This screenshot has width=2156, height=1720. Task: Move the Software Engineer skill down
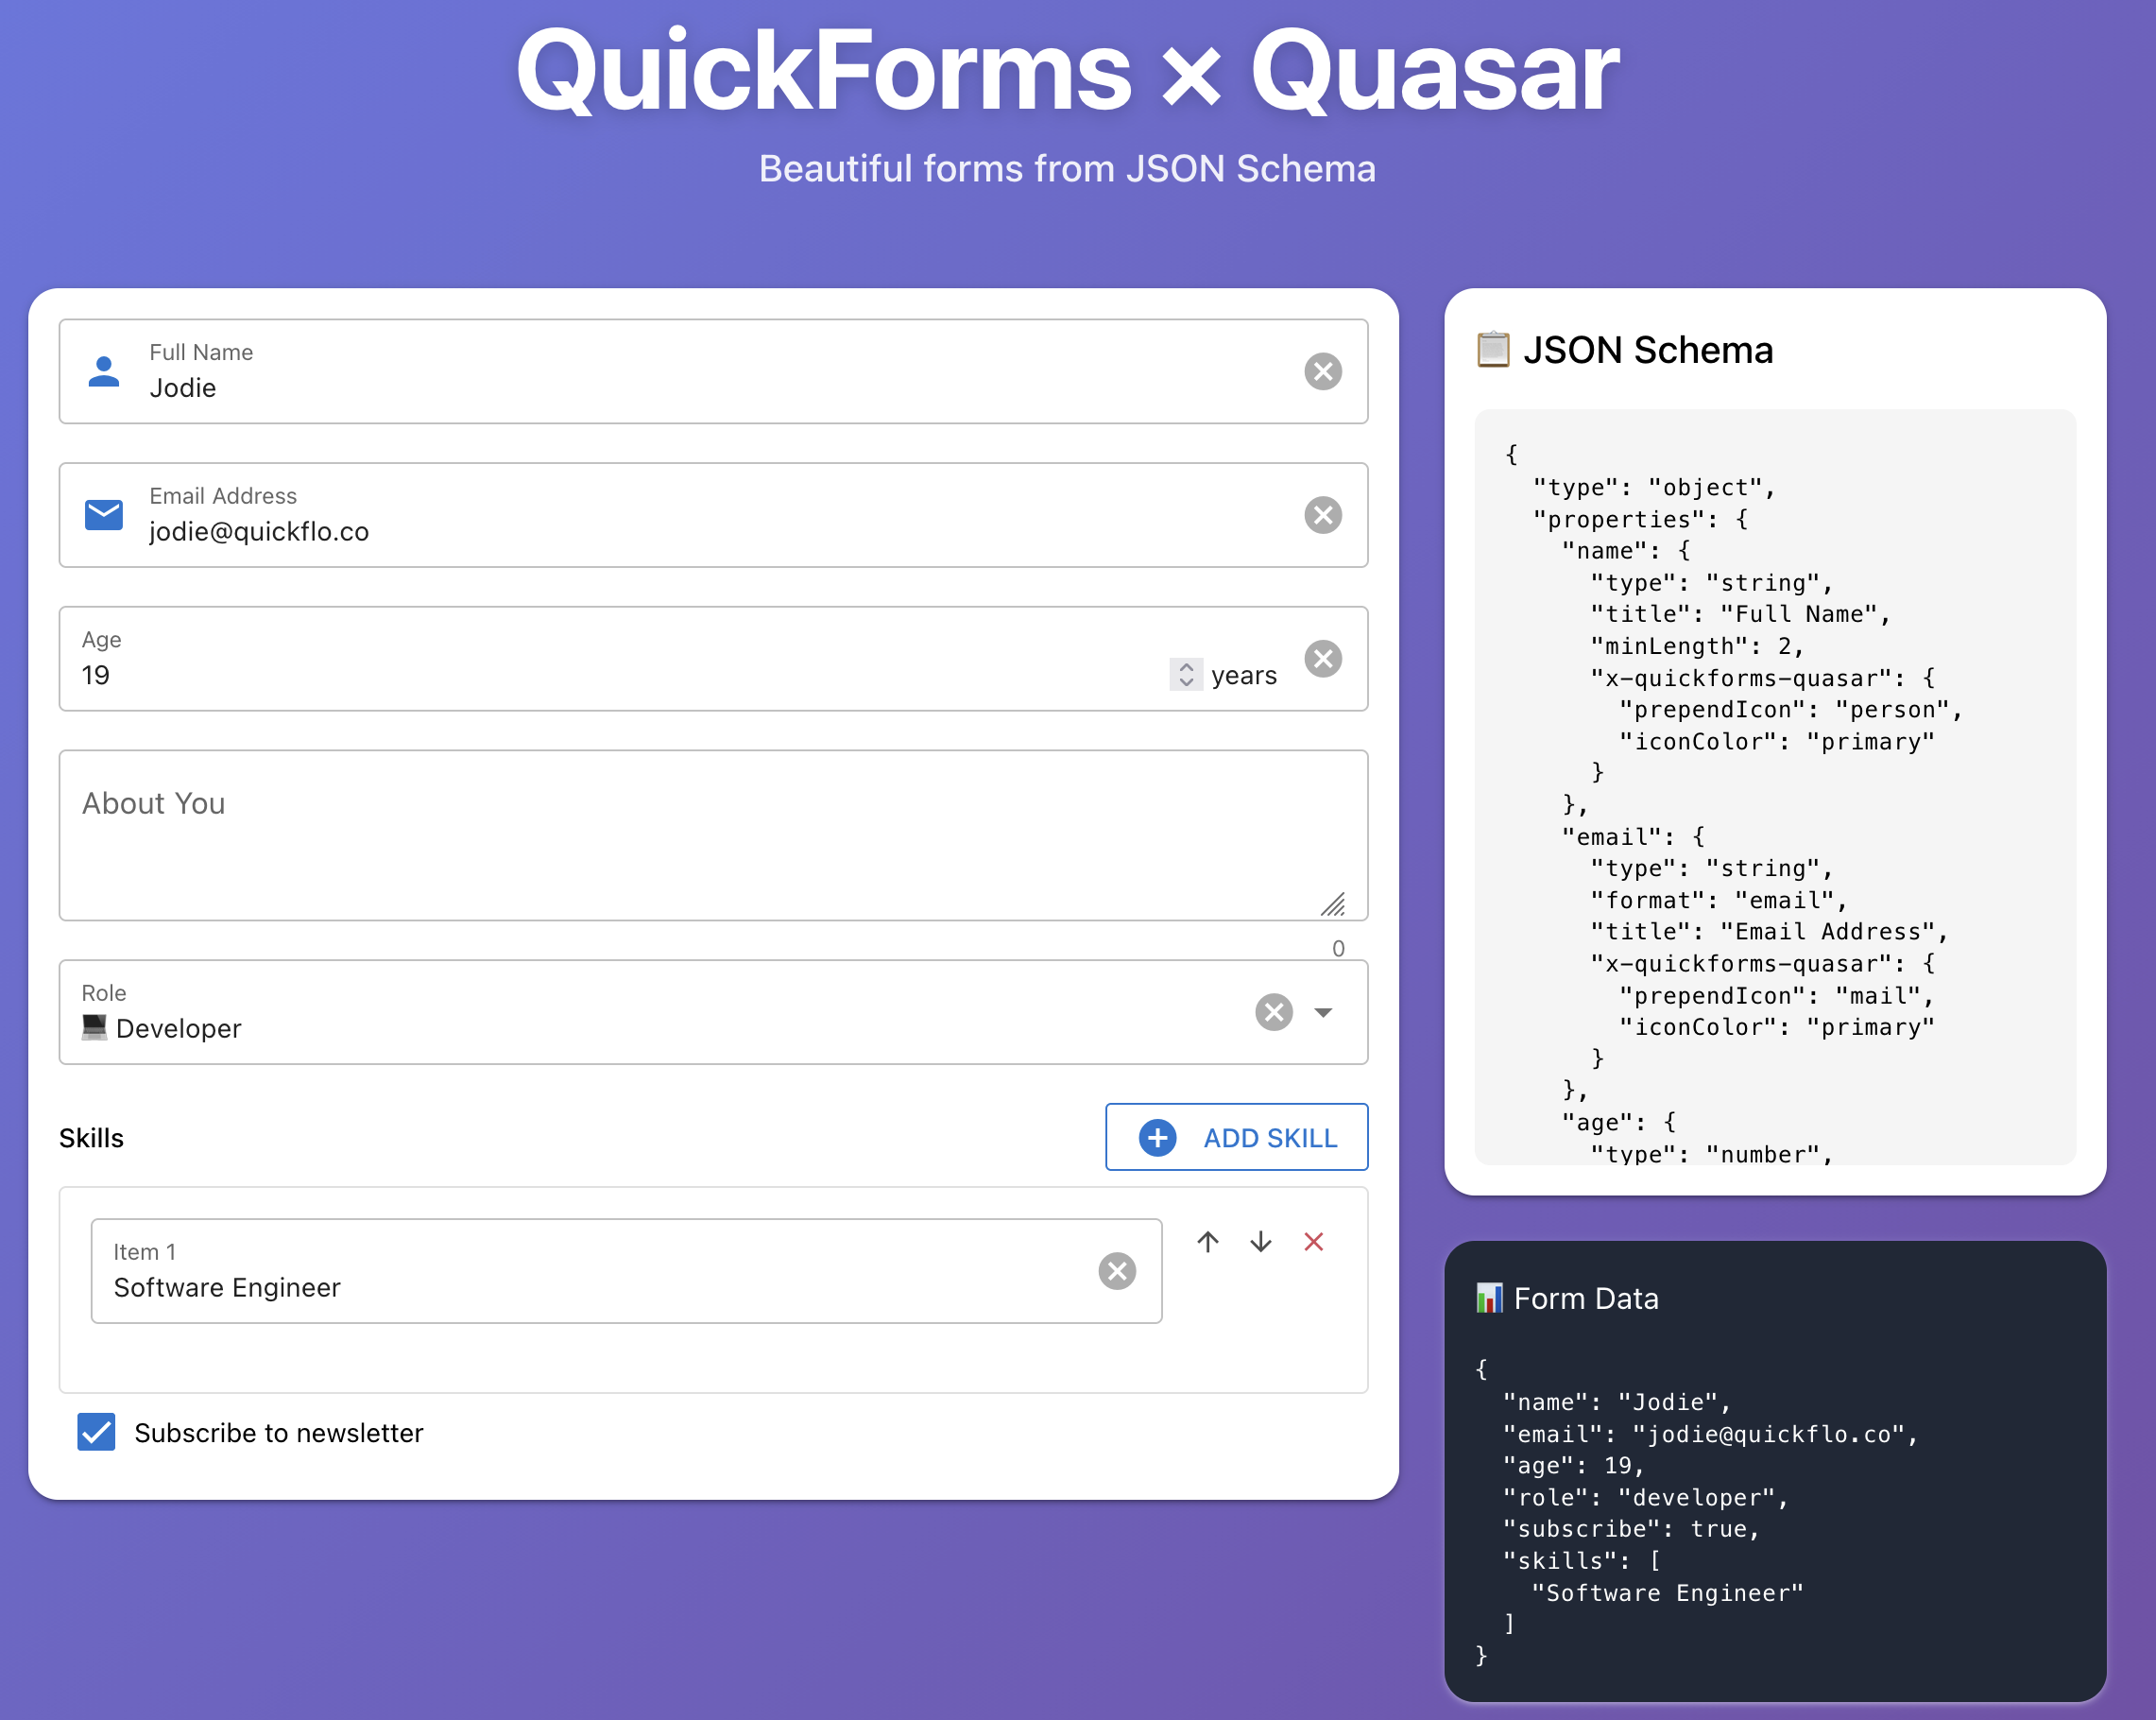point(1260,1242)
